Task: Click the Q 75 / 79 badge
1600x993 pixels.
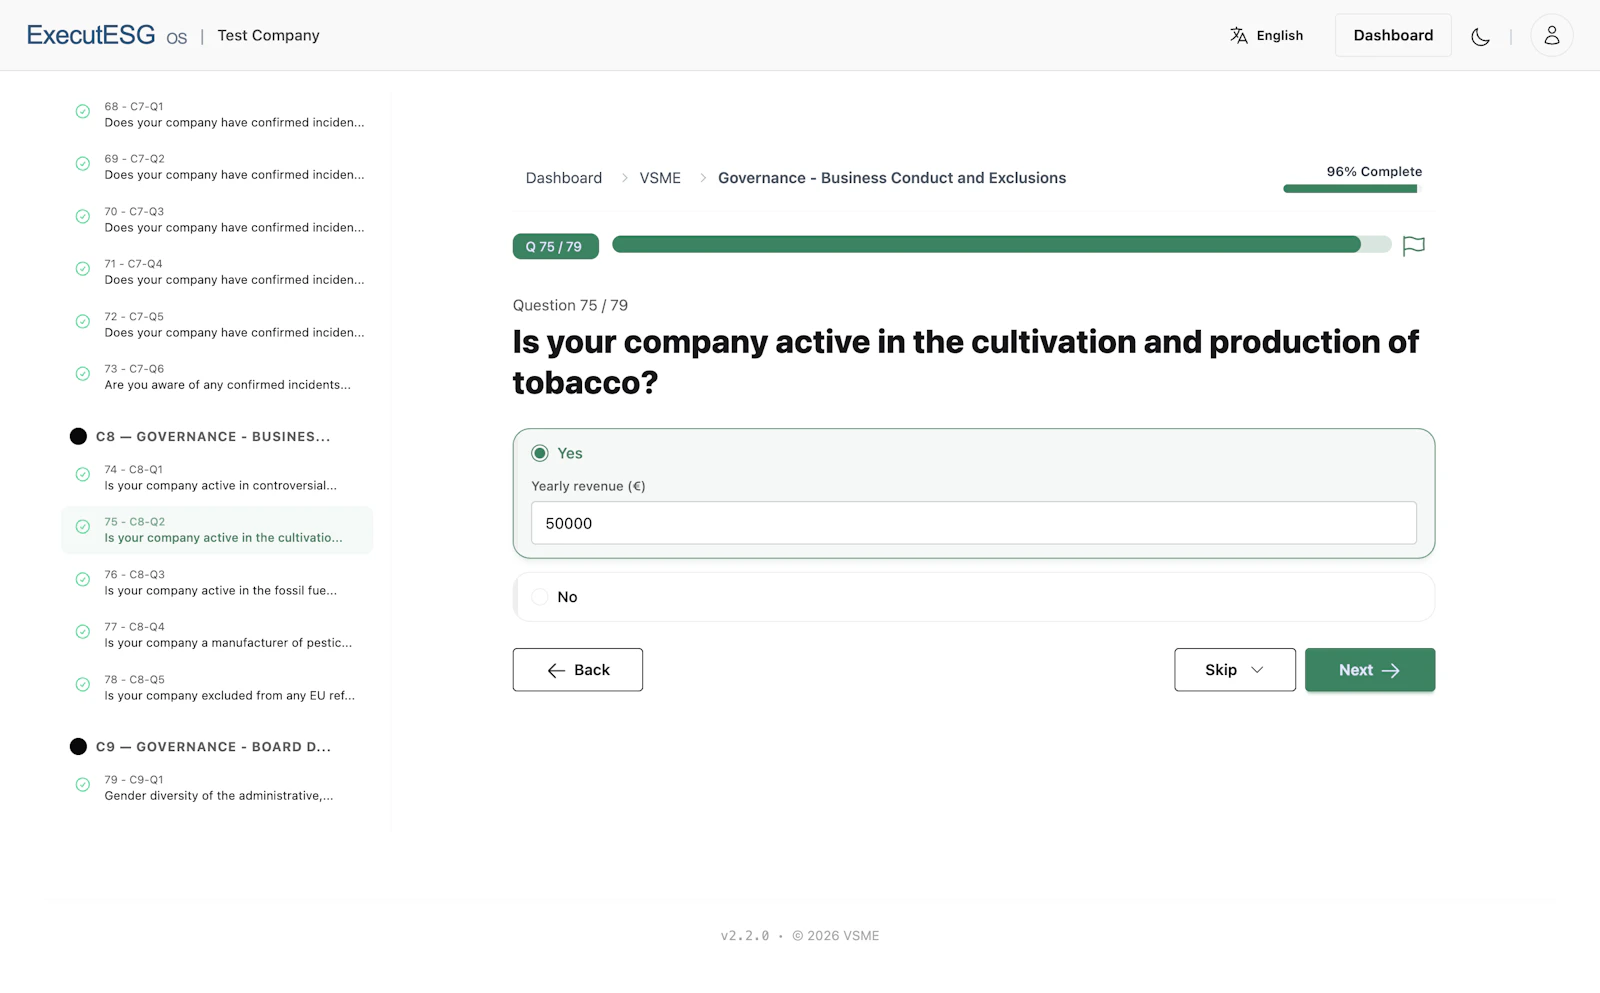Action: click(x=555, y=246)
